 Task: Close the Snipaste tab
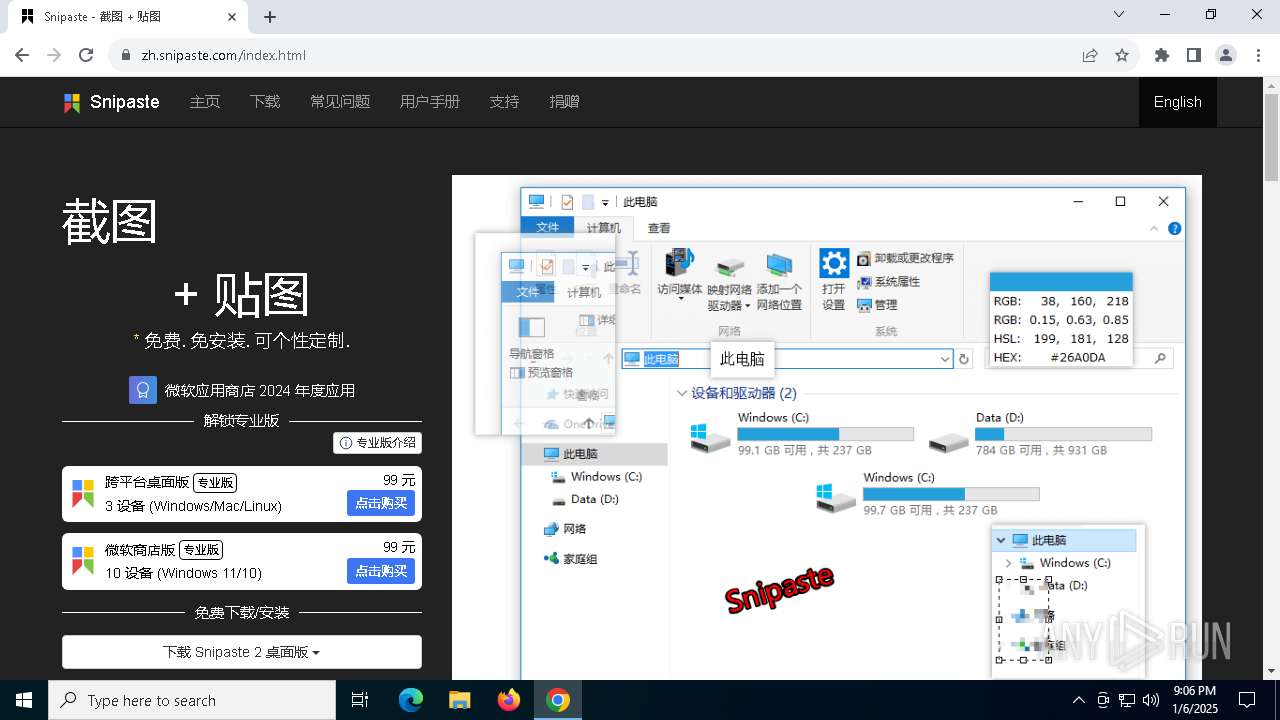232,17
